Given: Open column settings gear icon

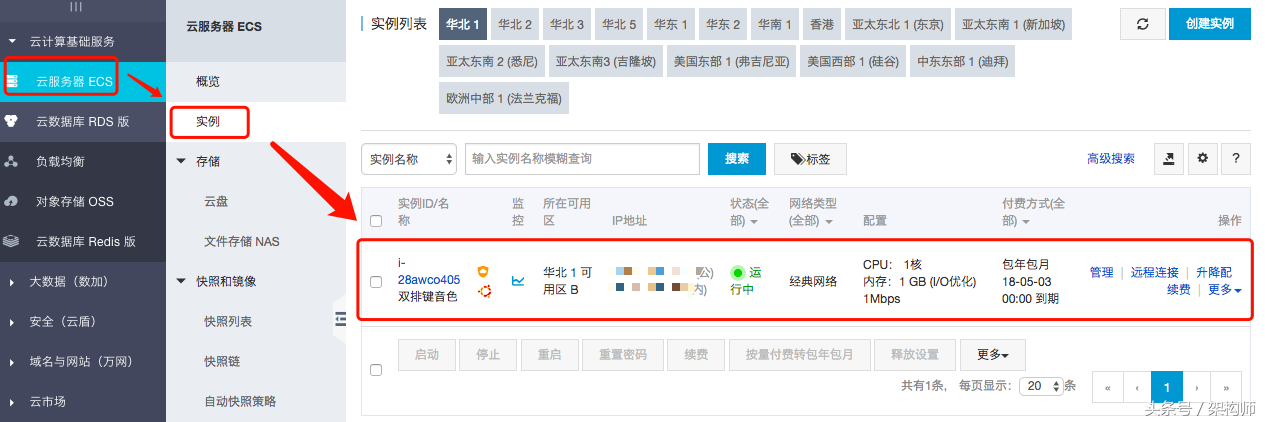Looking at the screenshot, I should [x=1203, y=158].
